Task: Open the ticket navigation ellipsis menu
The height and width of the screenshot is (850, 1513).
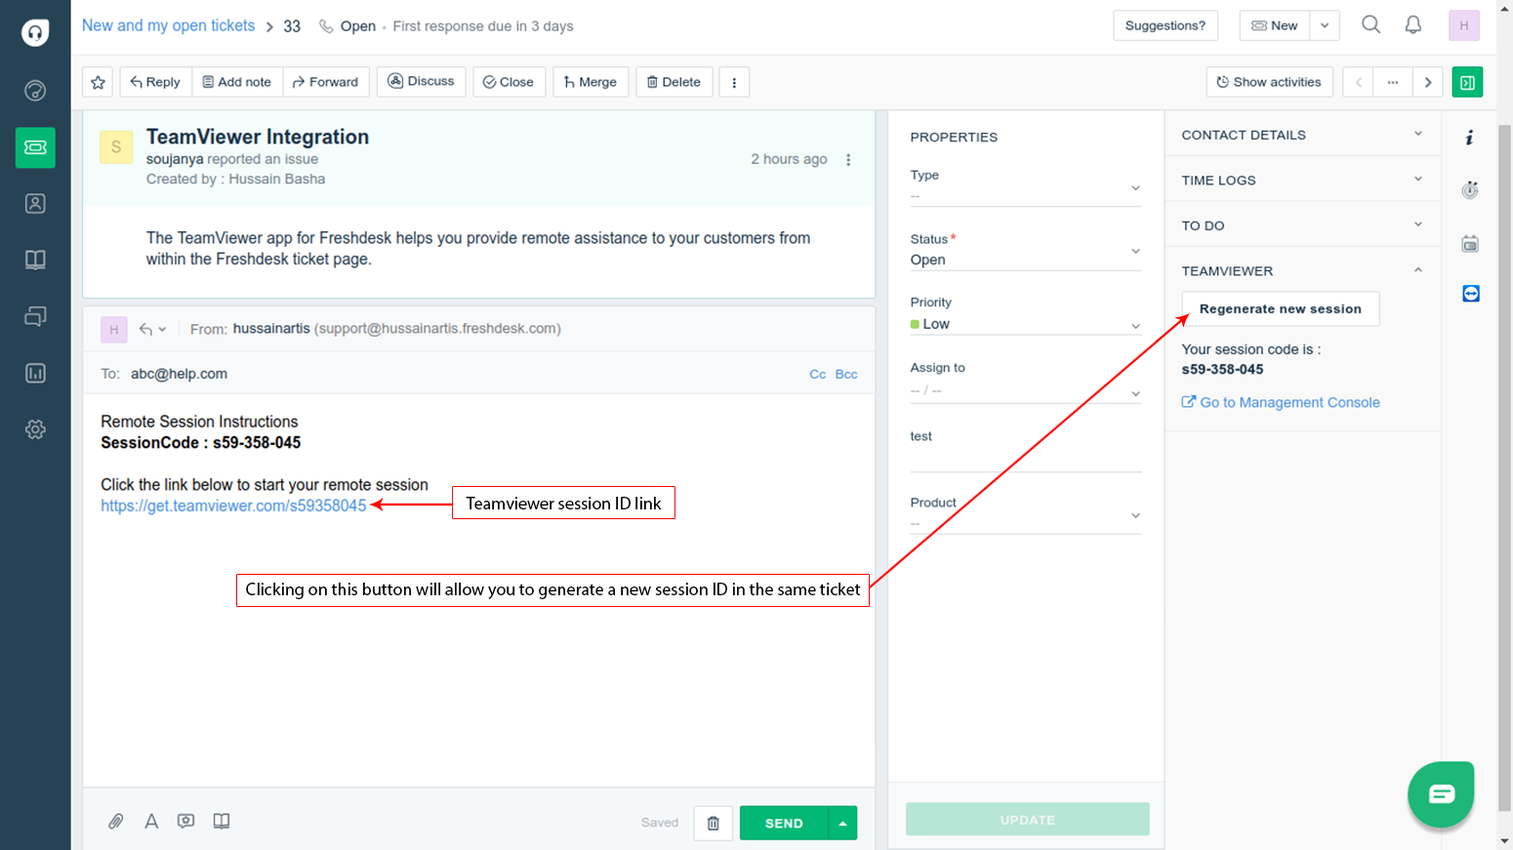Action: coord(1393,82)
